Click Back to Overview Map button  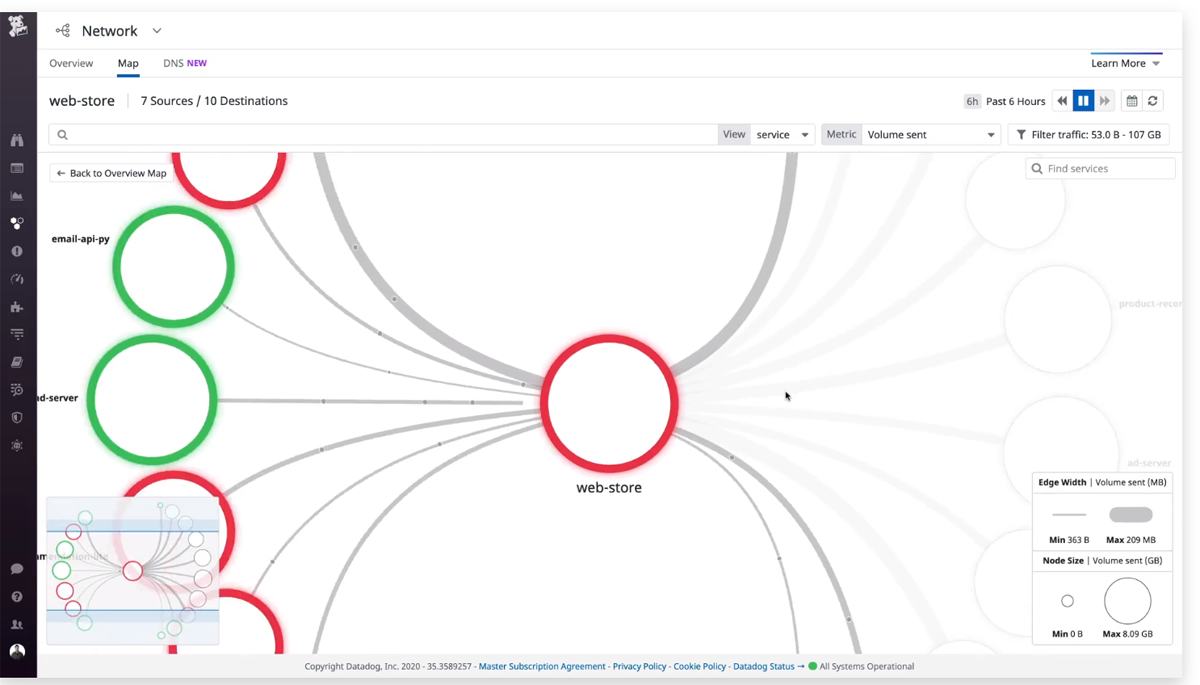point(111,173)
